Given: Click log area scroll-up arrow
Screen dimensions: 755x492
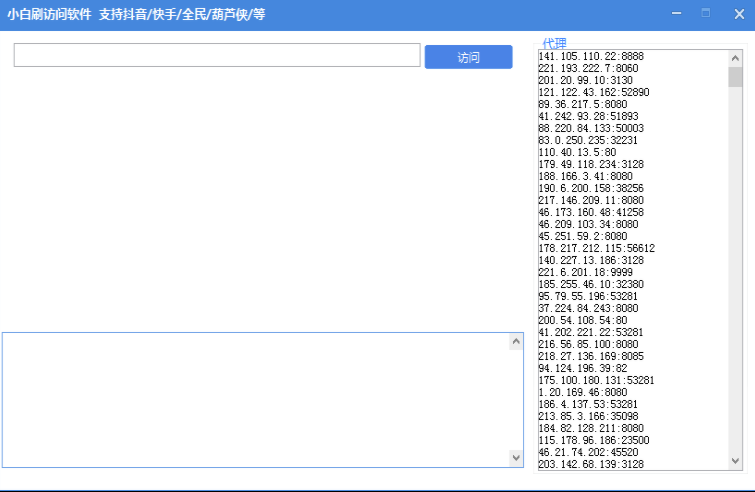Looking at the screenshot, I should pos(516,342).
